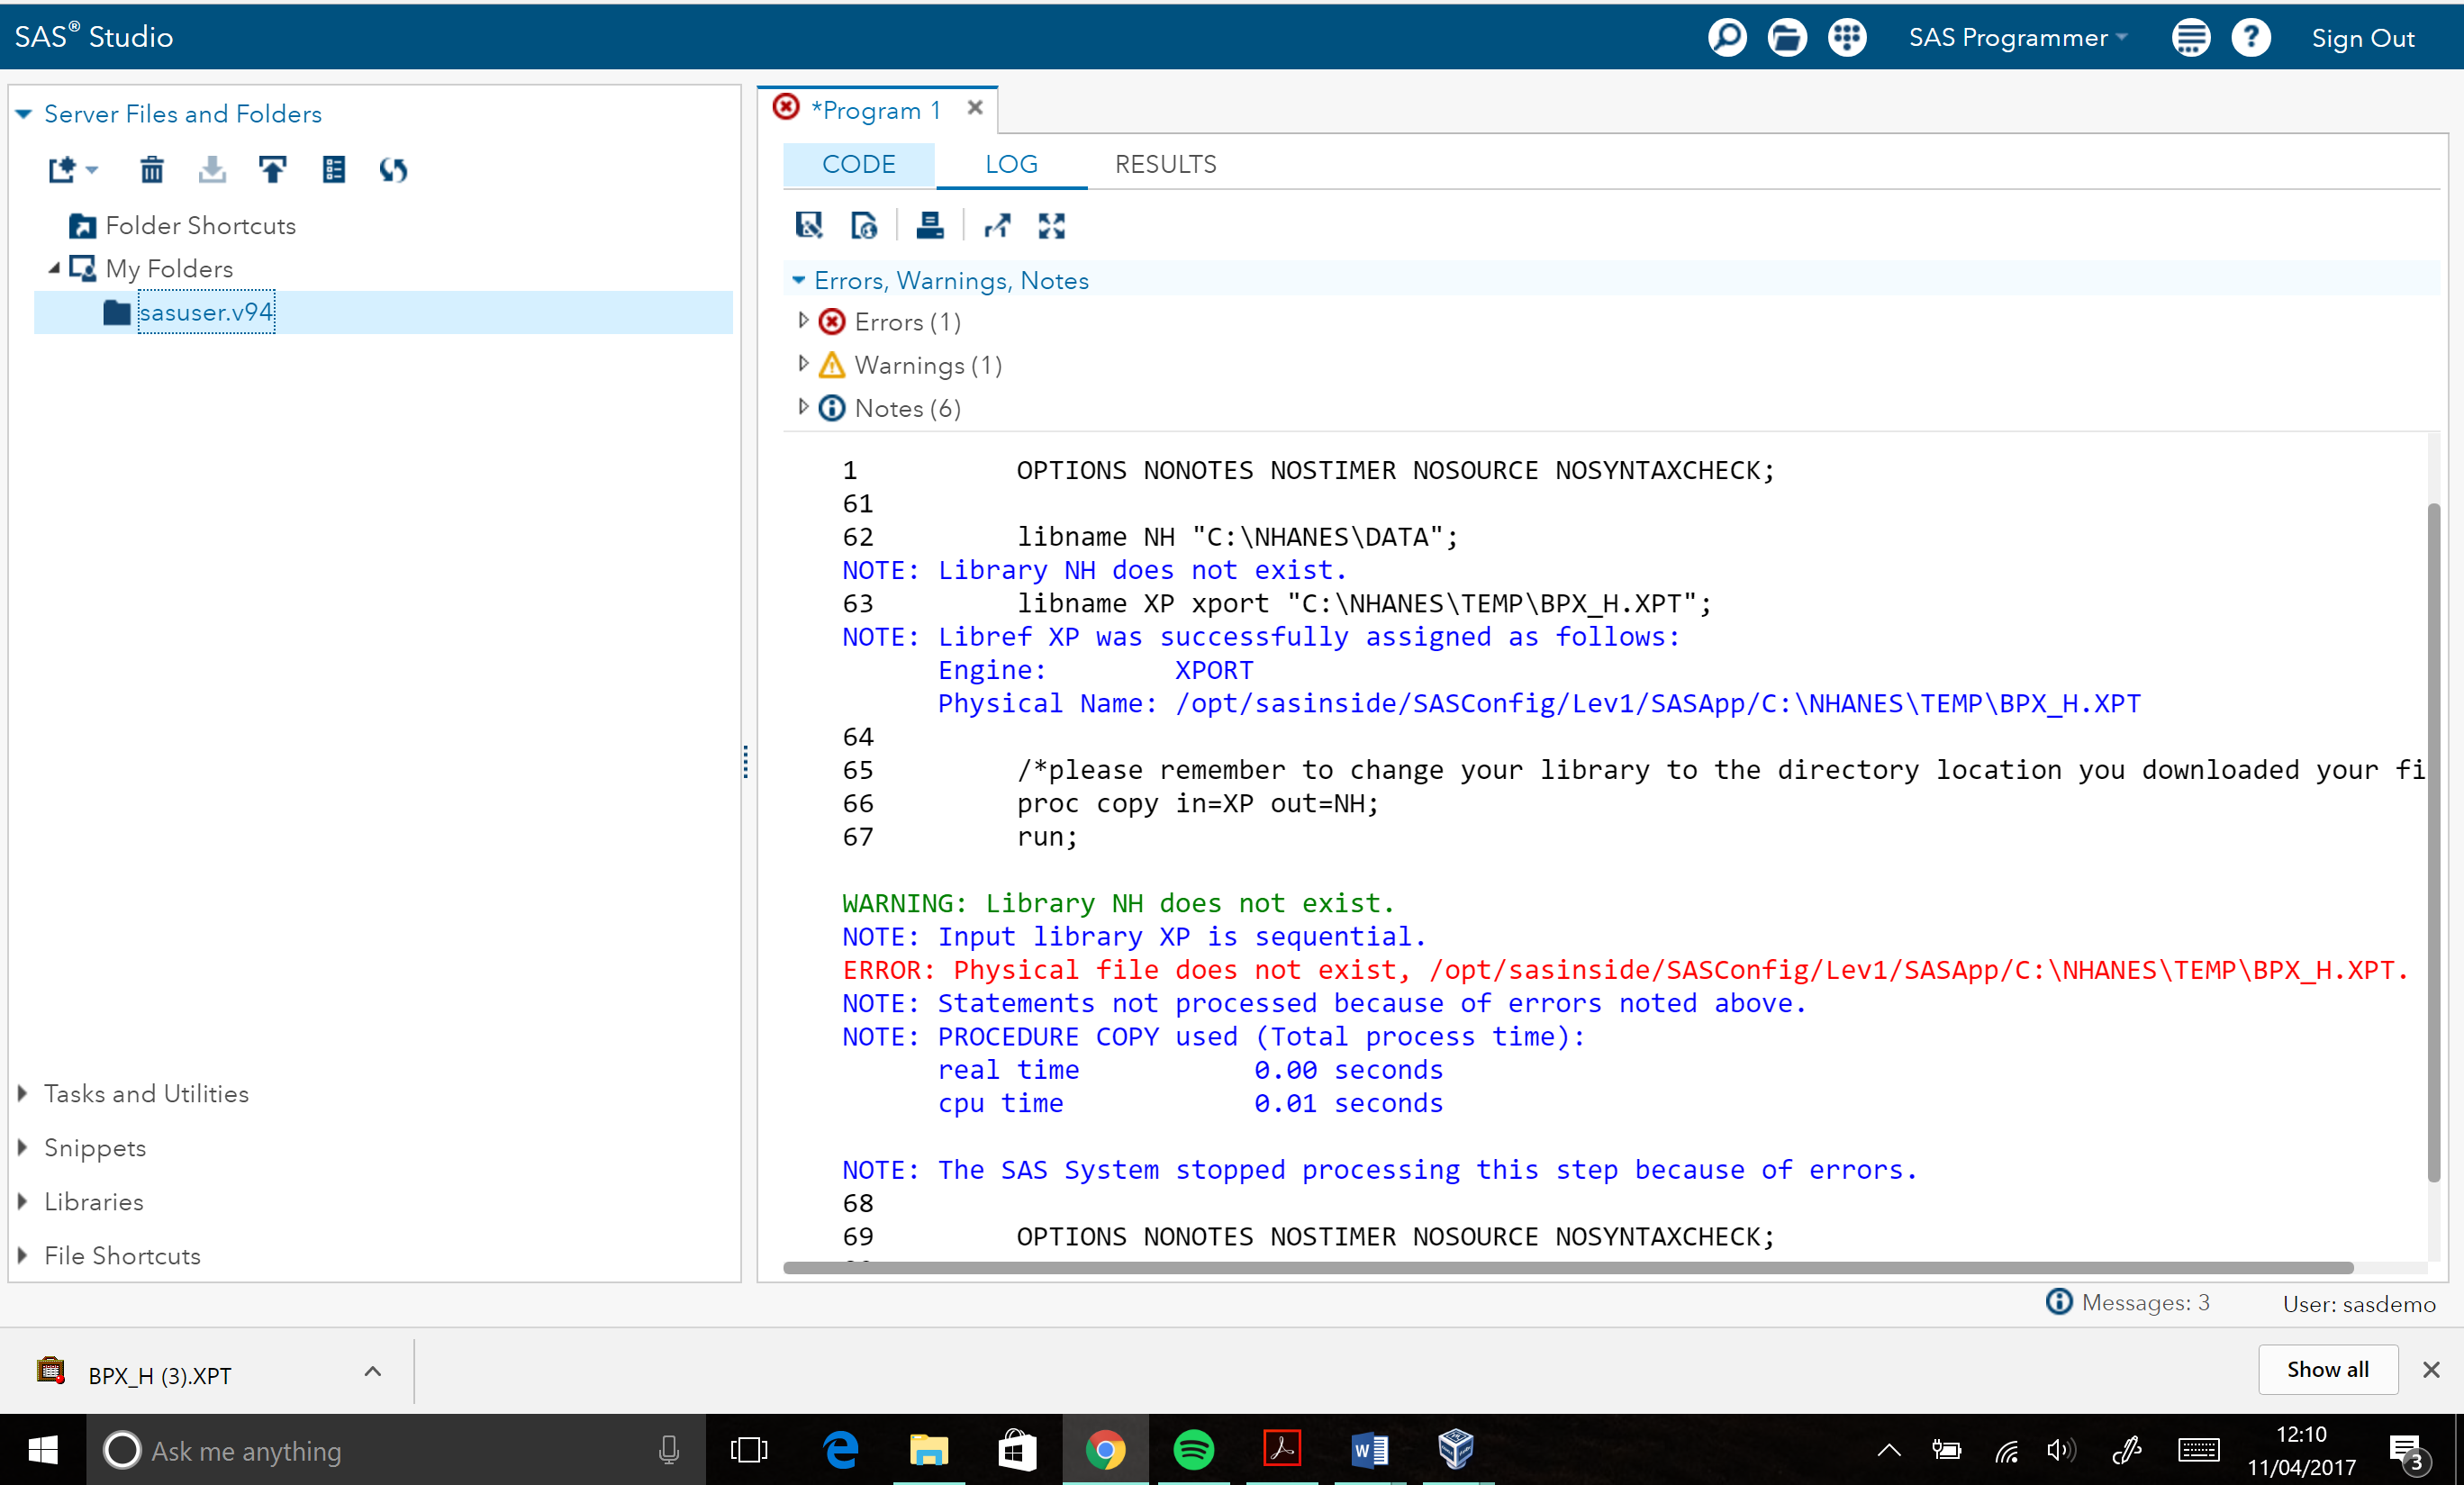Image resolution: width=2464 pixels, height=1485 pixels.
Task: Click the delete trash icon in files toolbar
Action: [x=151, y=170]
